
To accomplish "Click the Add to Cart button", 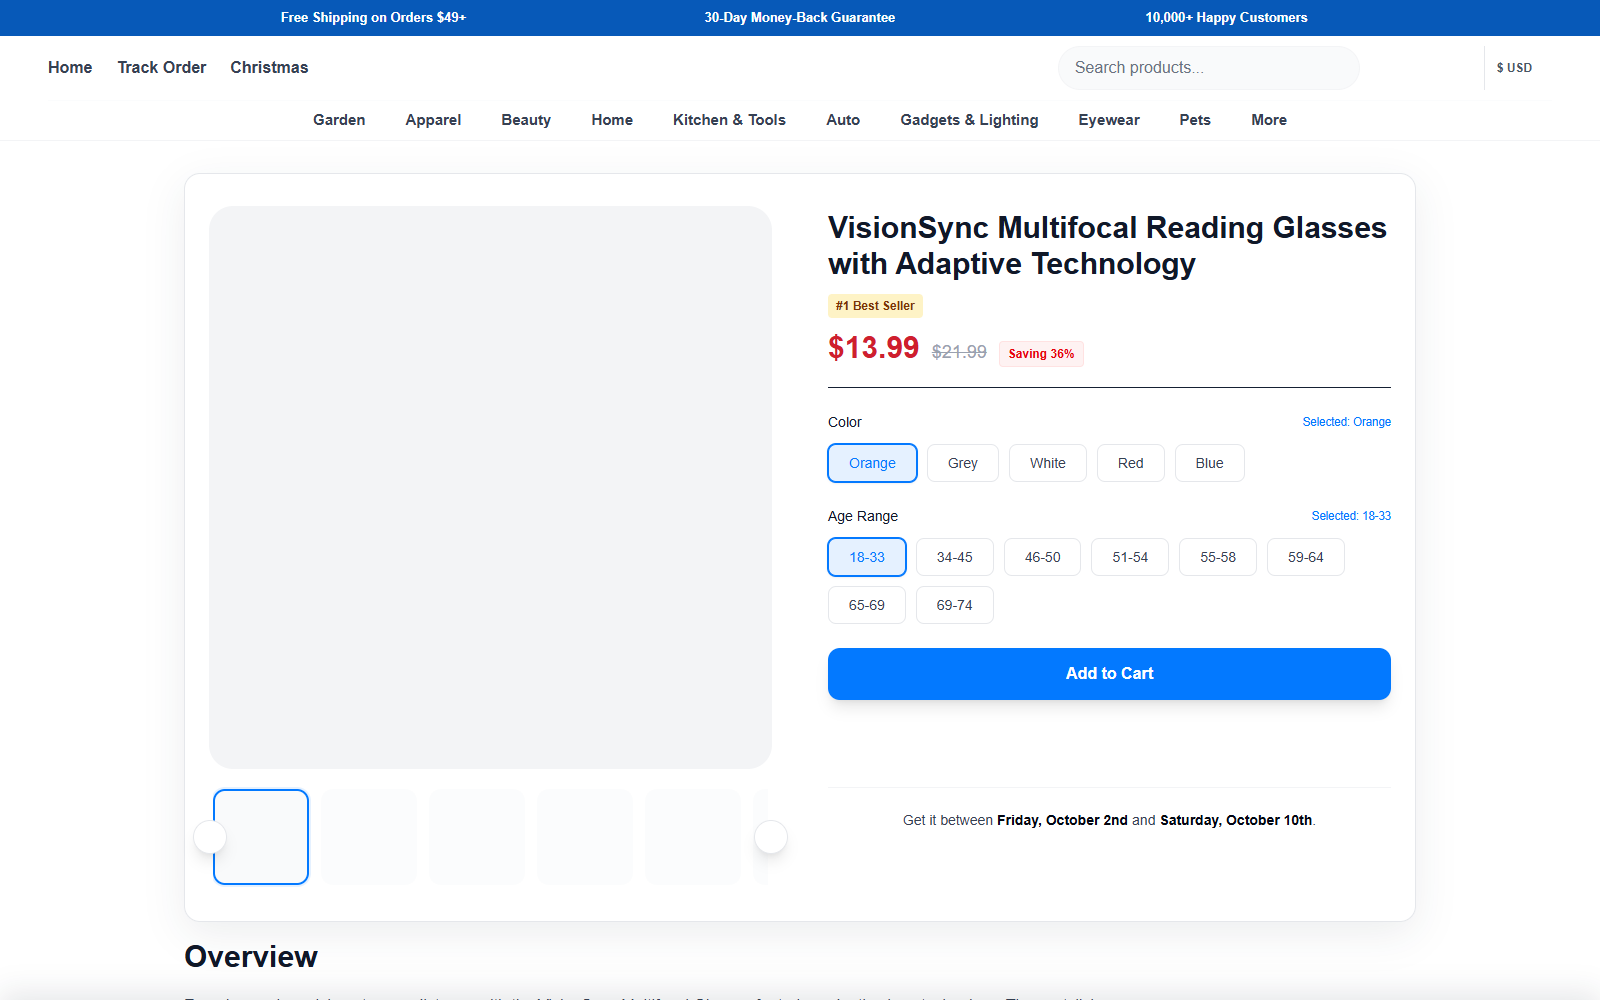I will 1109,674.
